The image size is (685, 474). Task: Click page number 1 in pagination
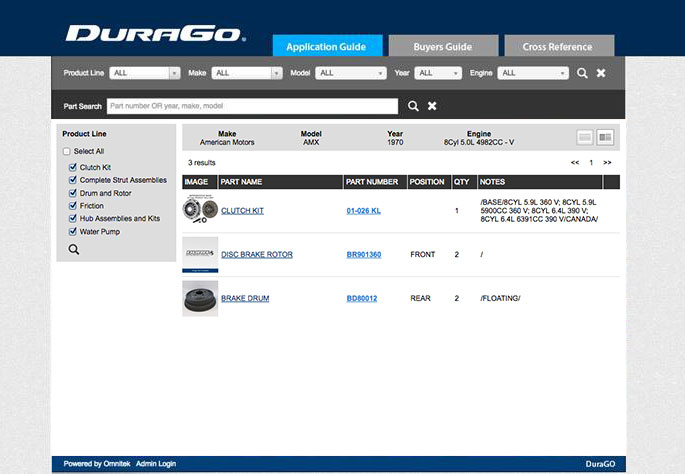pyautogui.click(x=591, y=163)
